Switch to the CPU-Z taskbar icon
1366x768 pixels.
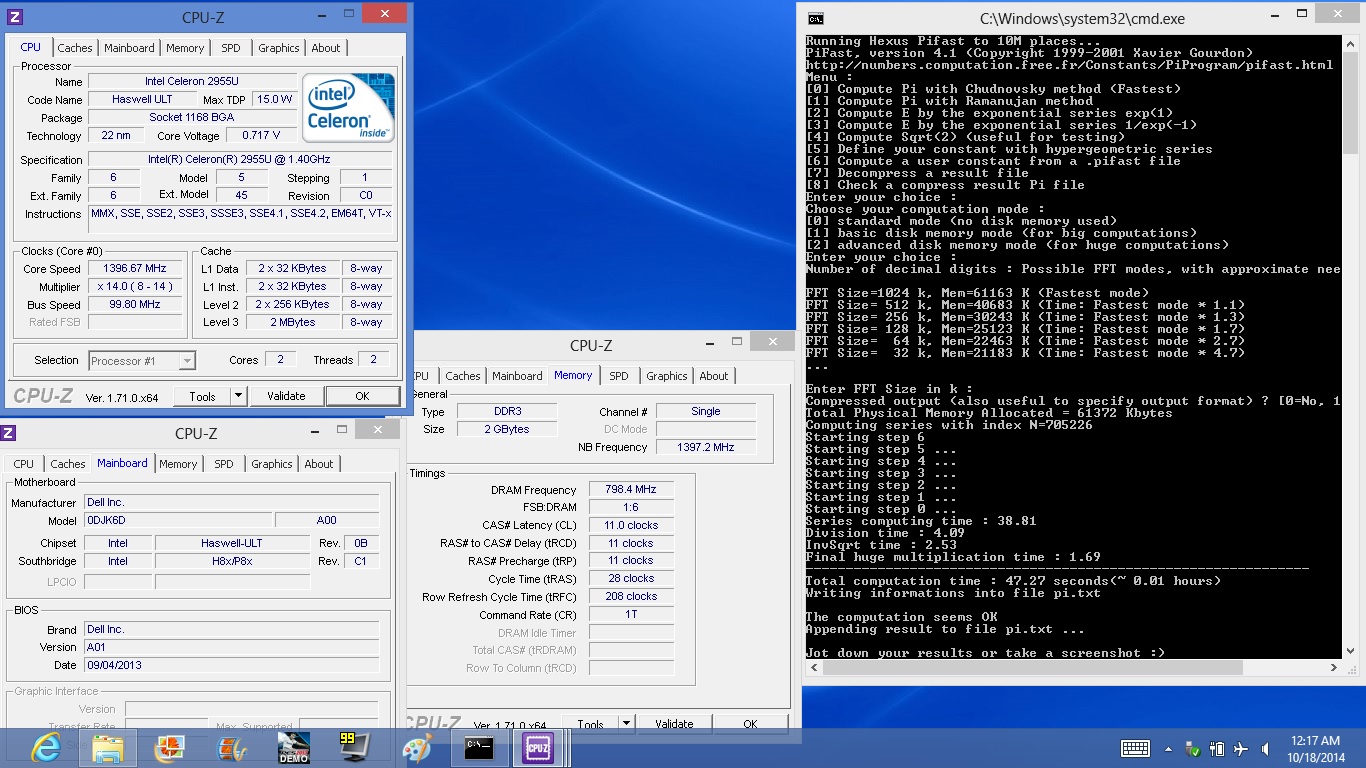pos(540,748)
